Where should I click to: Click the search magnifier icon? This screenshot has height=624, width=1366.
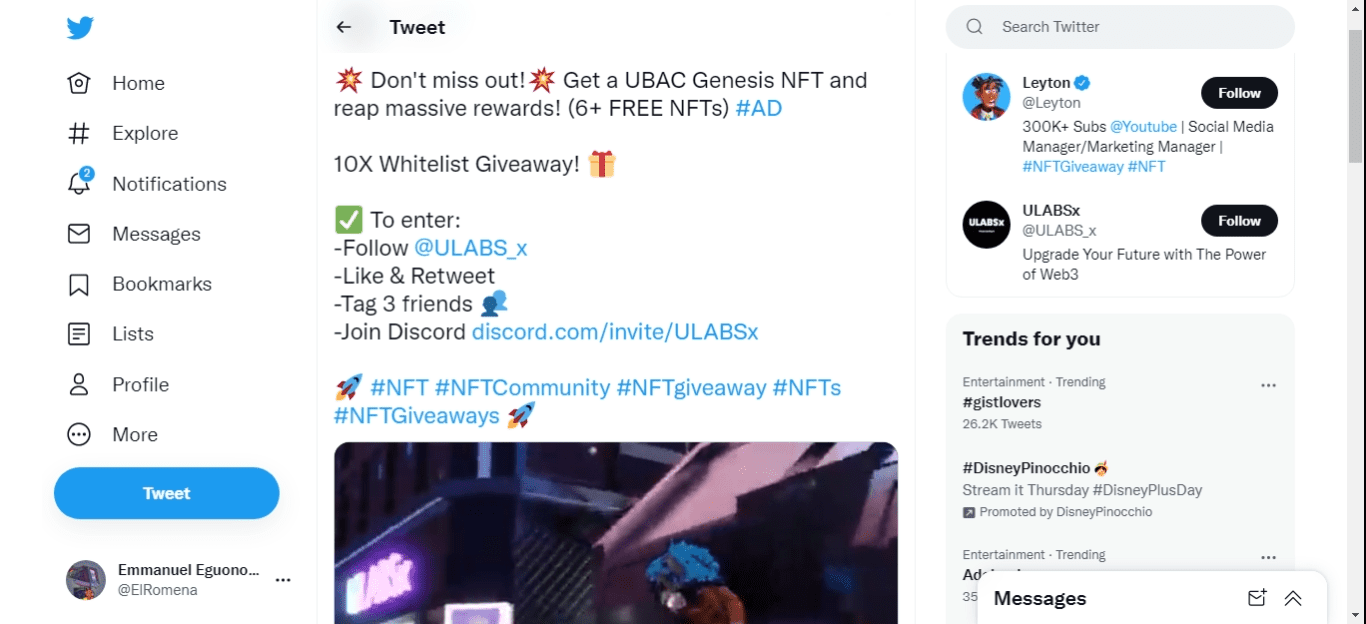click(974, 27)
